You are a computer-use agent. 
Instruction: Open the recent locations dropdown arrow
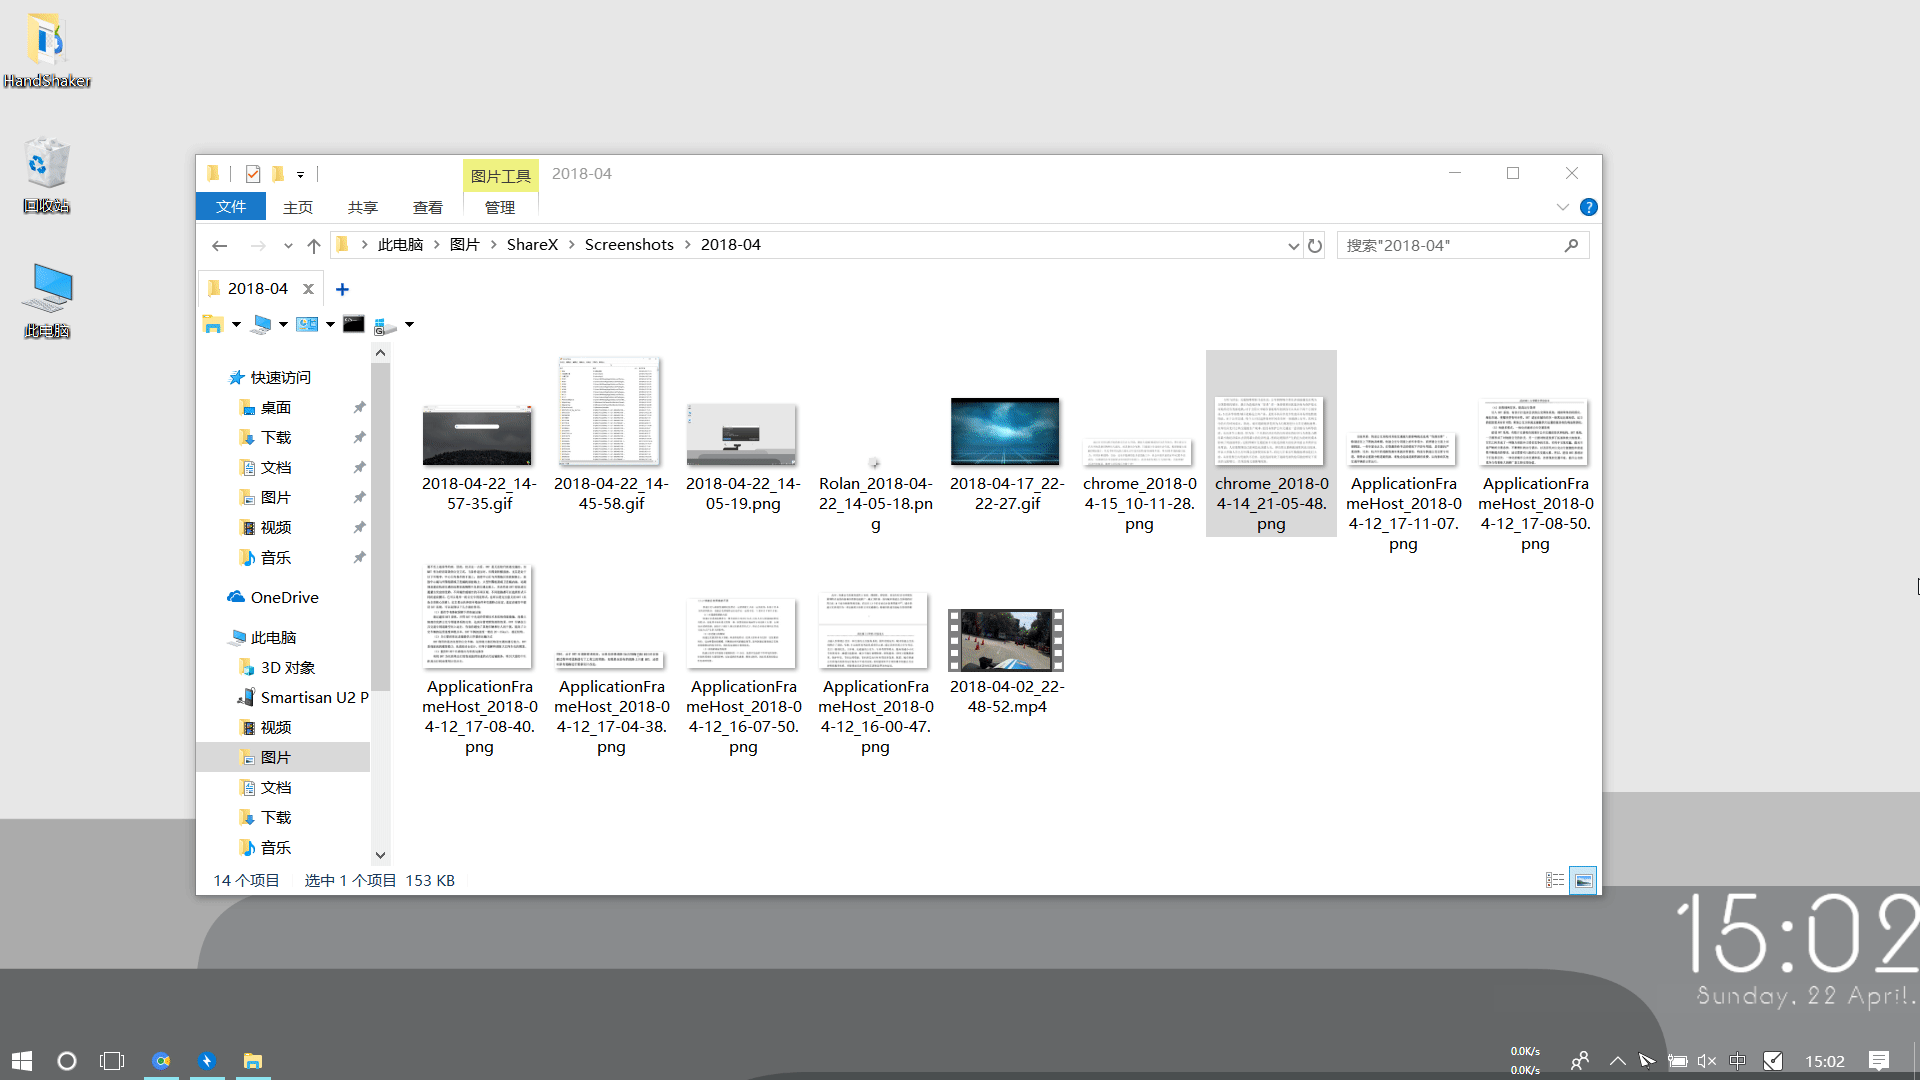coord(288,246)
